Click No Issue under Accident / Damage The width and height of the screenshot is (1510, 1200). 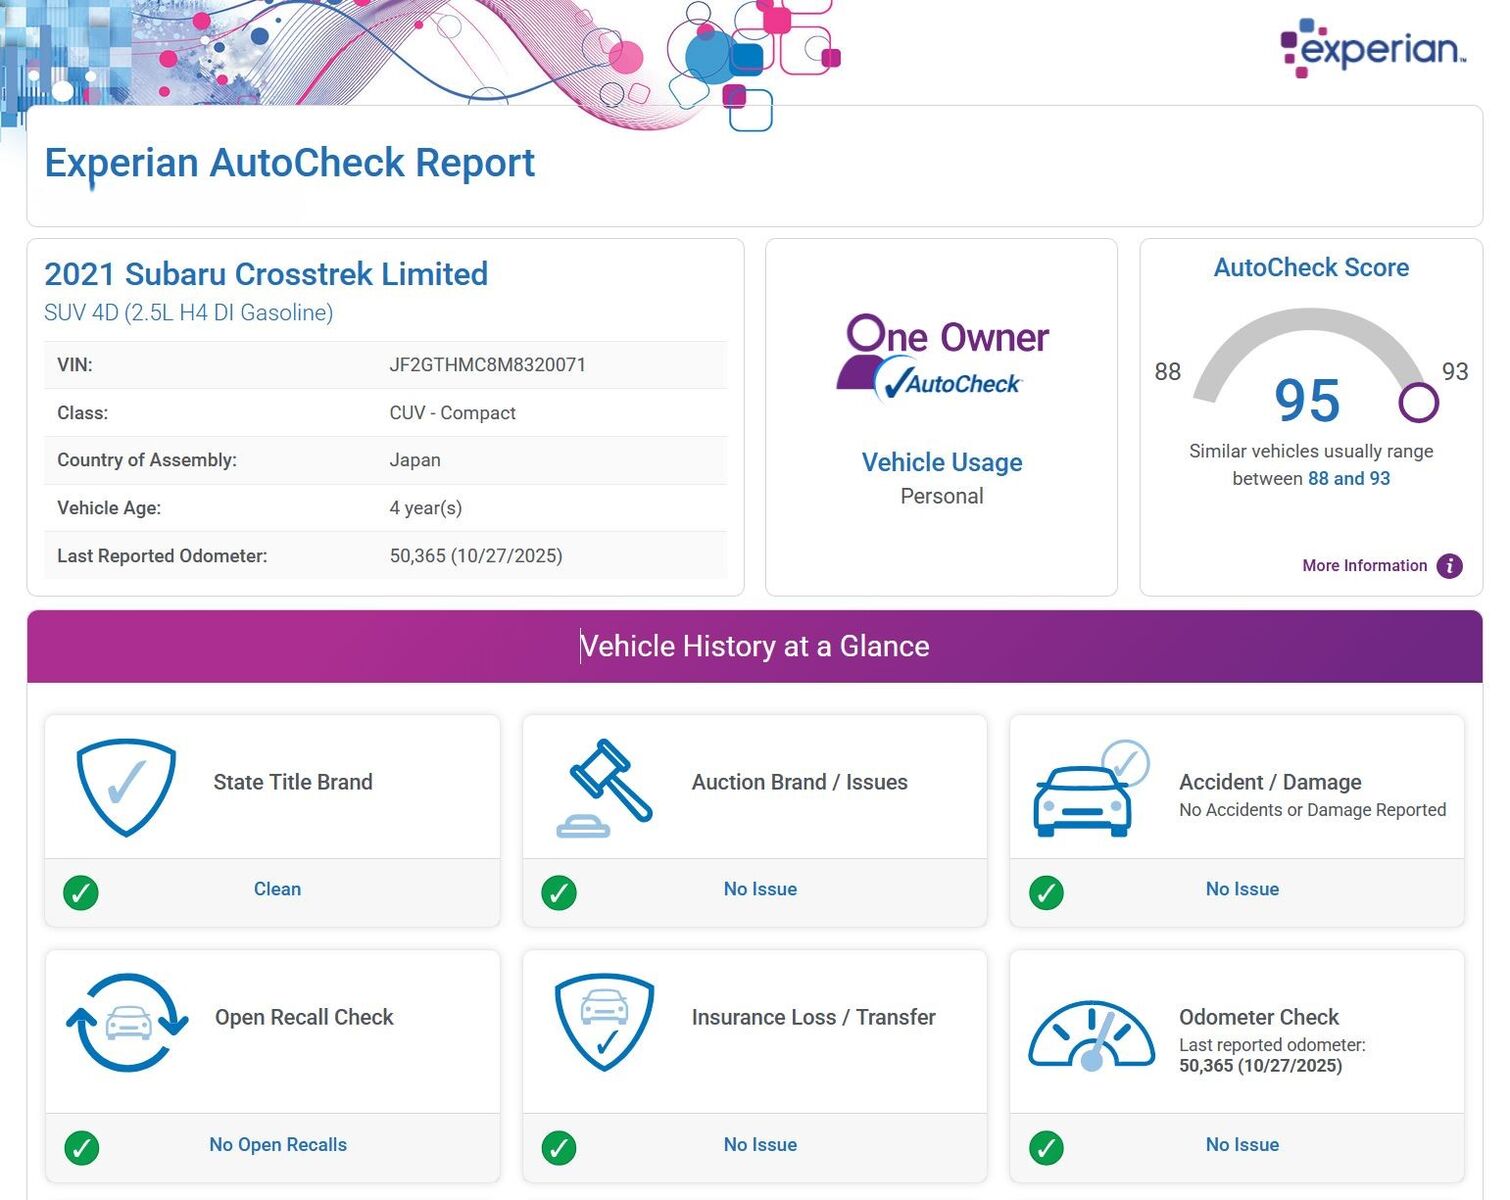pyautogui.click(x=1242, y=889)
